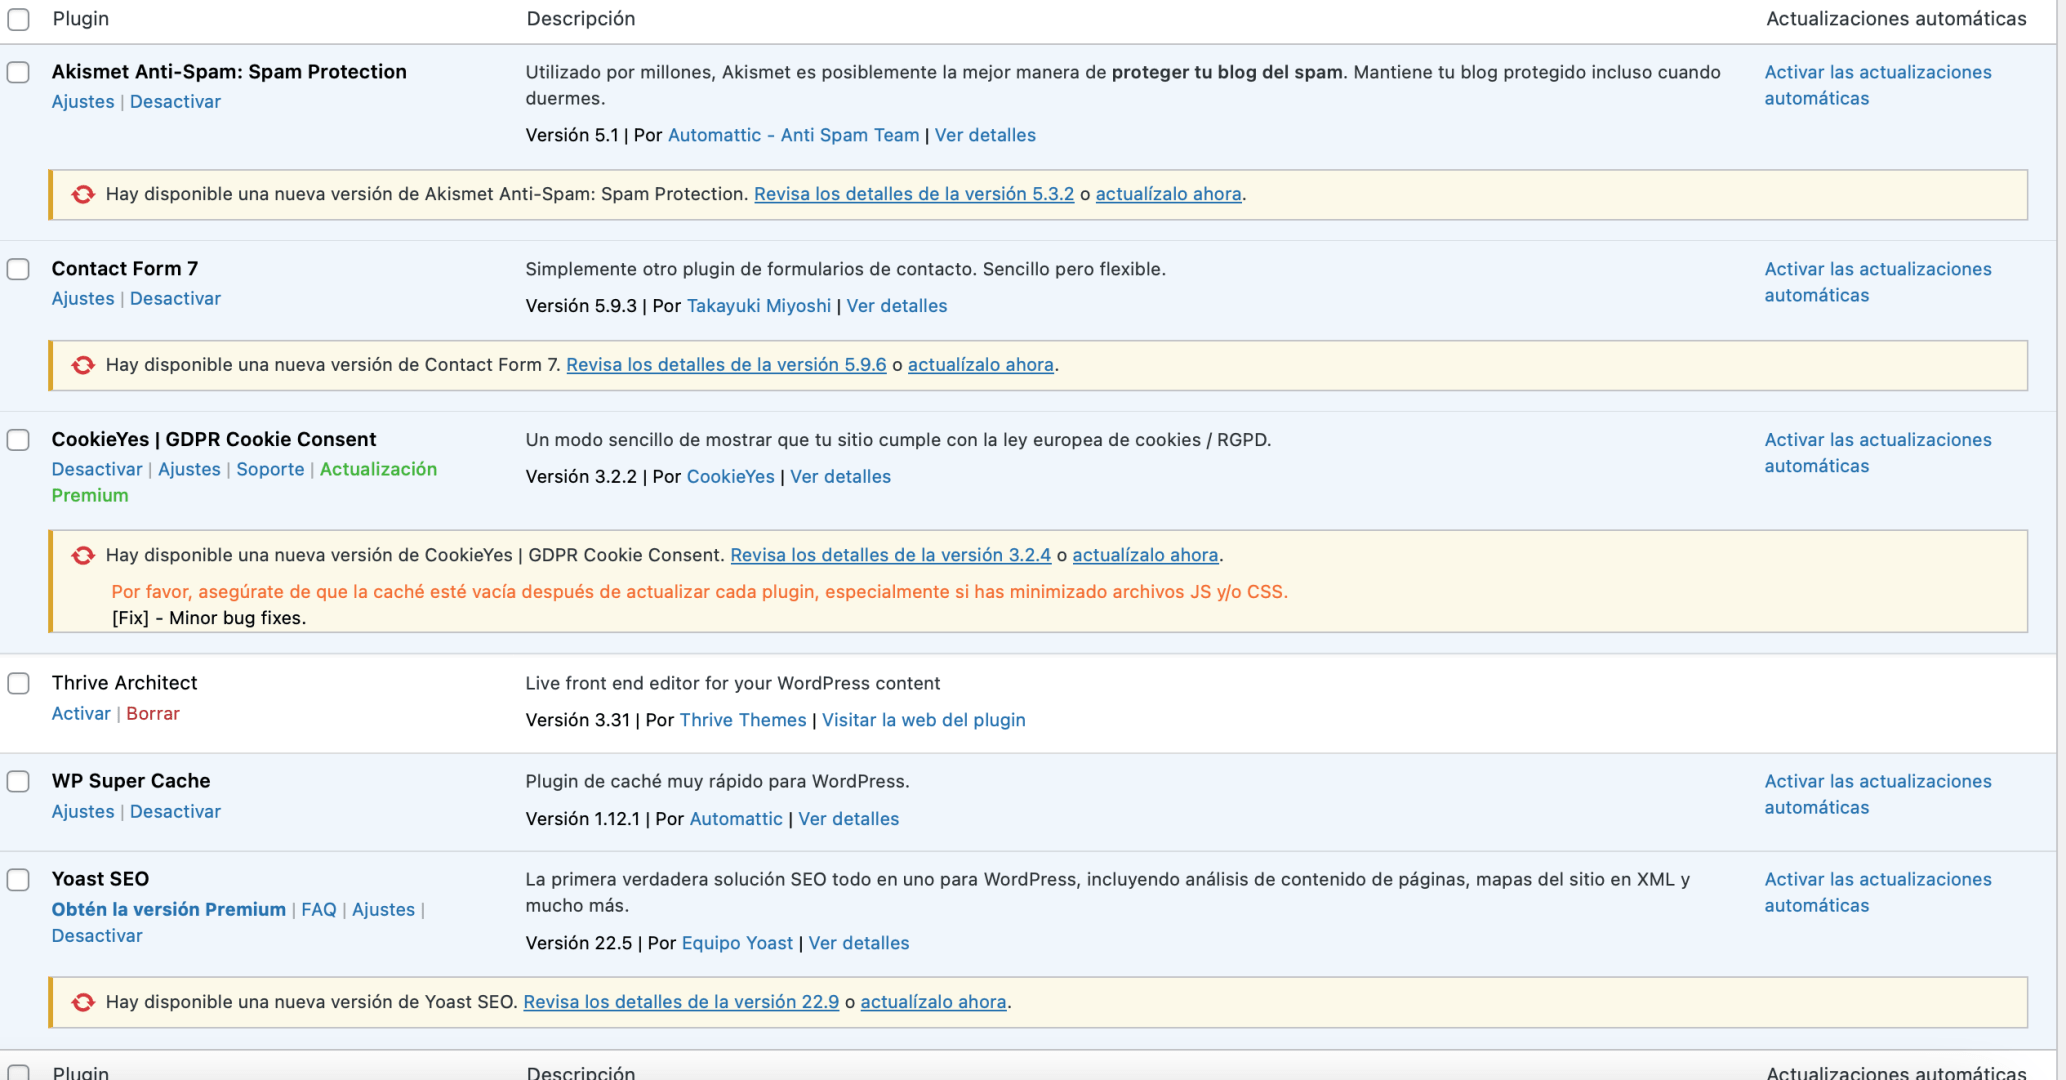Check the select-all checkbox in the top header
This screenshot has height=1080, width=2066.
[x=18, y=19]
